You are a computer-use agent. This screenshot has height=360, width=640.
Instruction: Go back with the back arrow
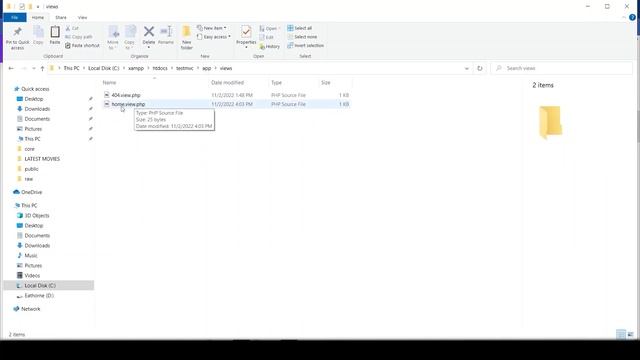tap(11, 69)
